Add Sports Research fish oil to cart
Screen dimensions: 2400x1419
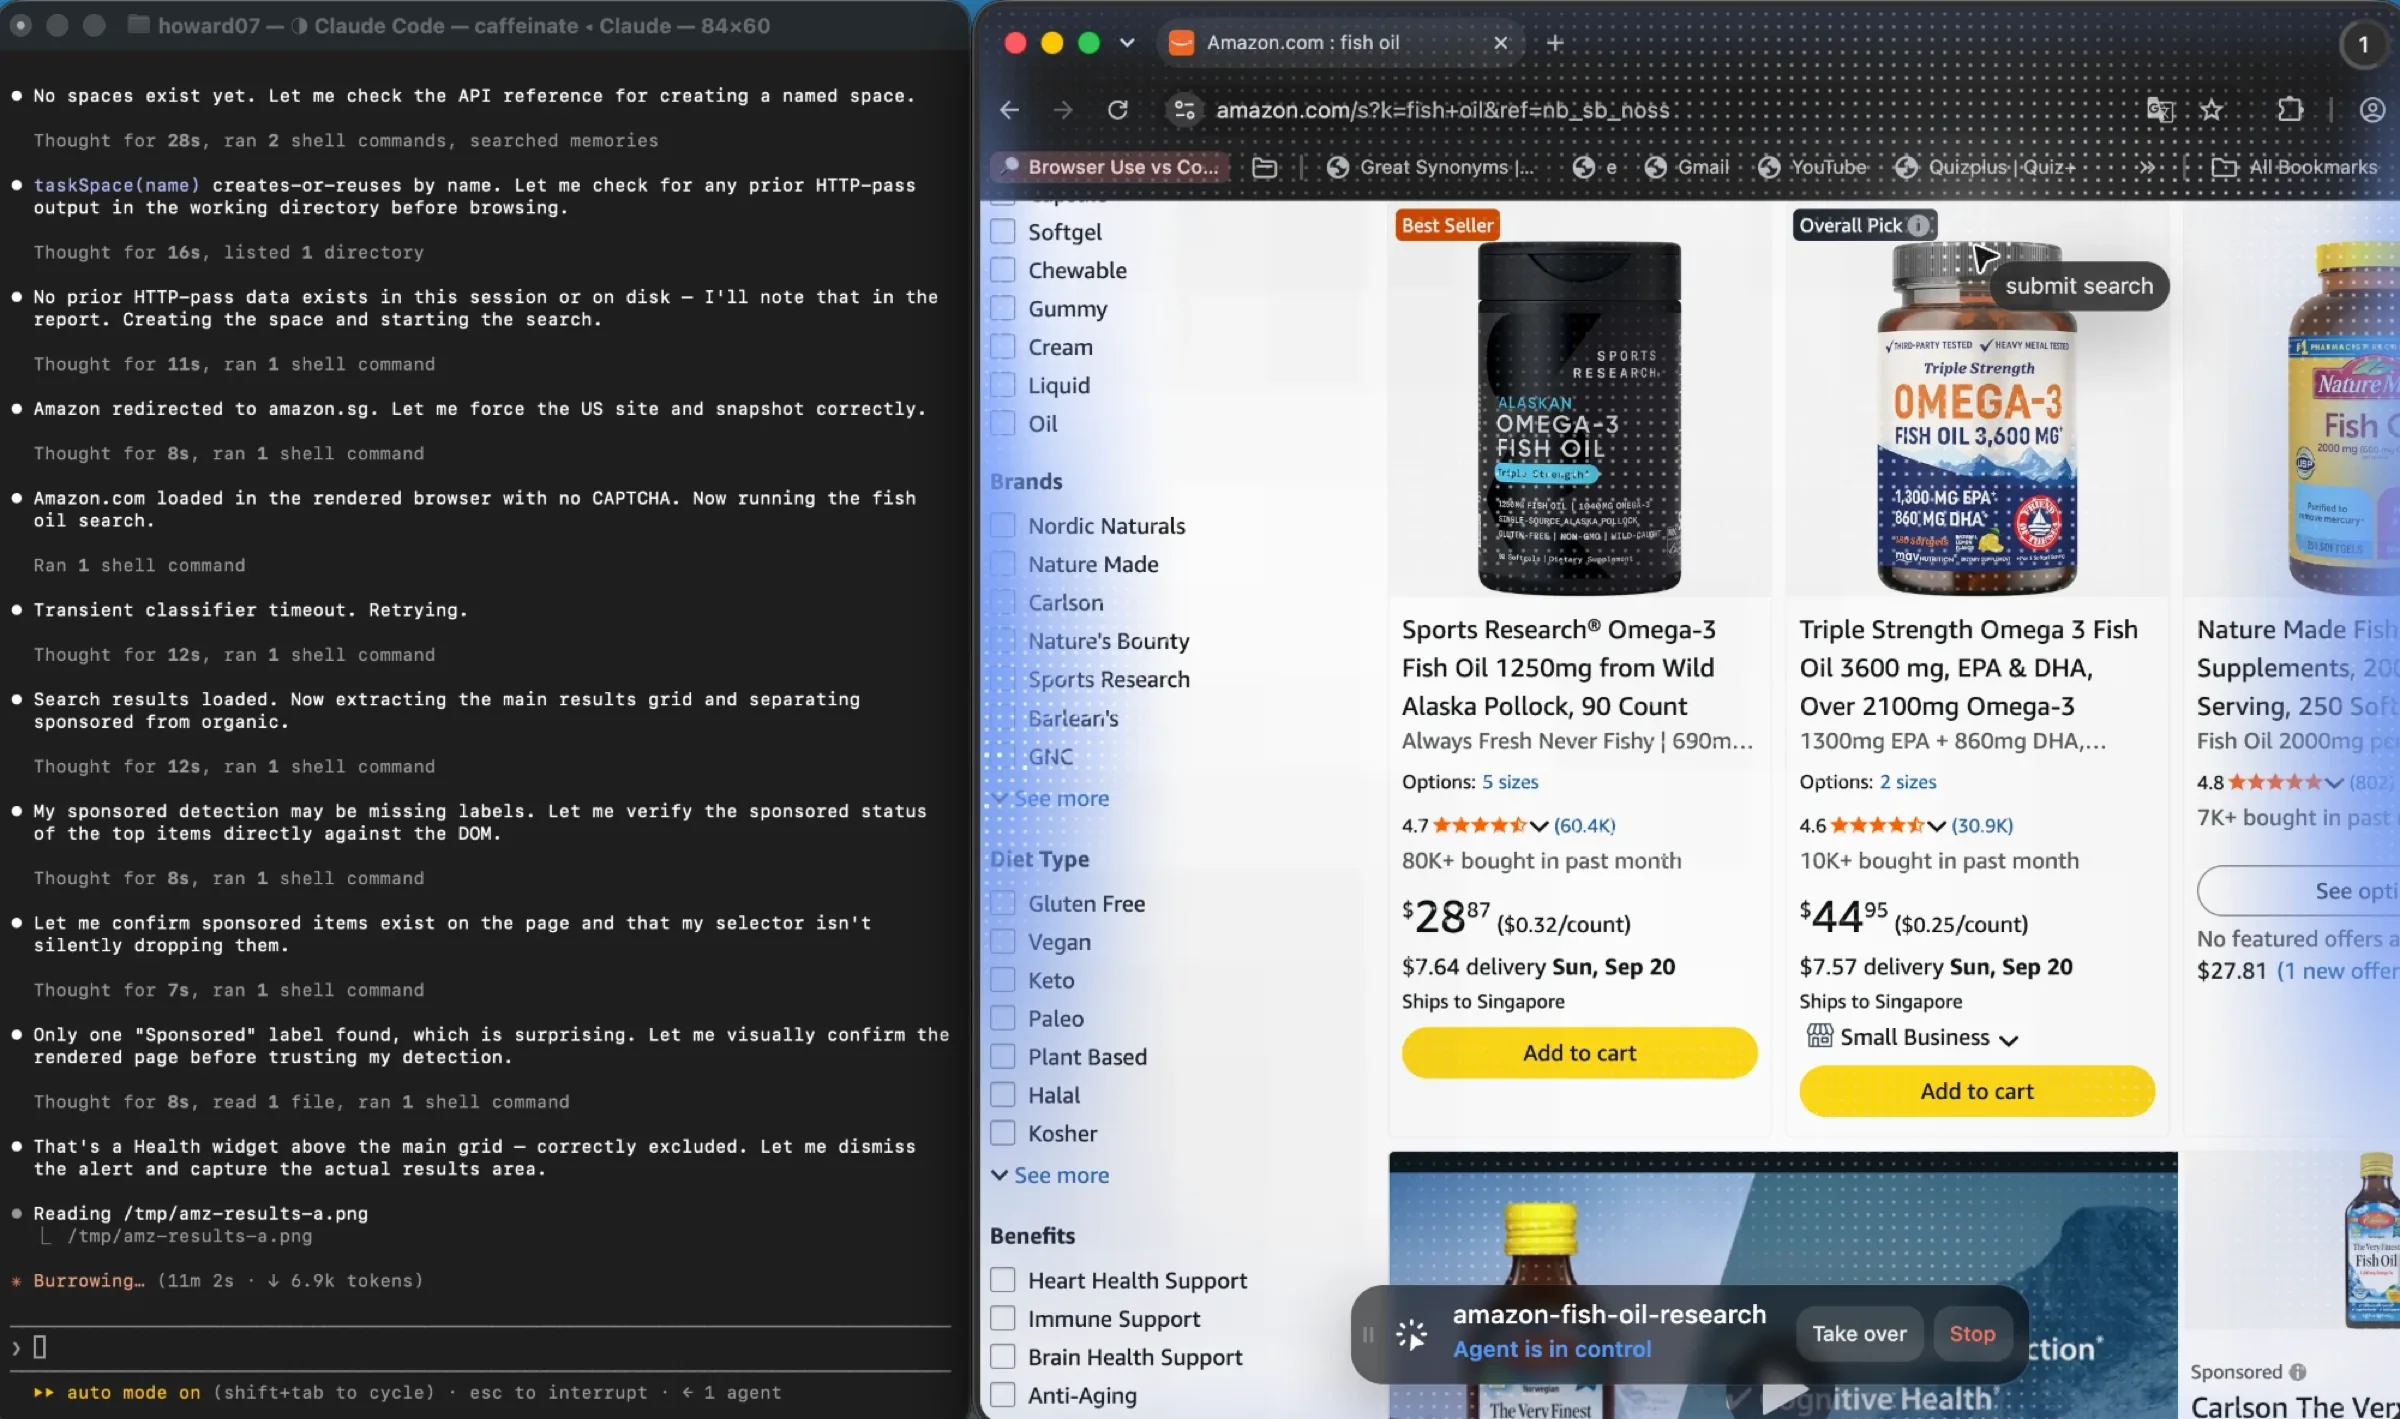[x=1579, y=1053]
